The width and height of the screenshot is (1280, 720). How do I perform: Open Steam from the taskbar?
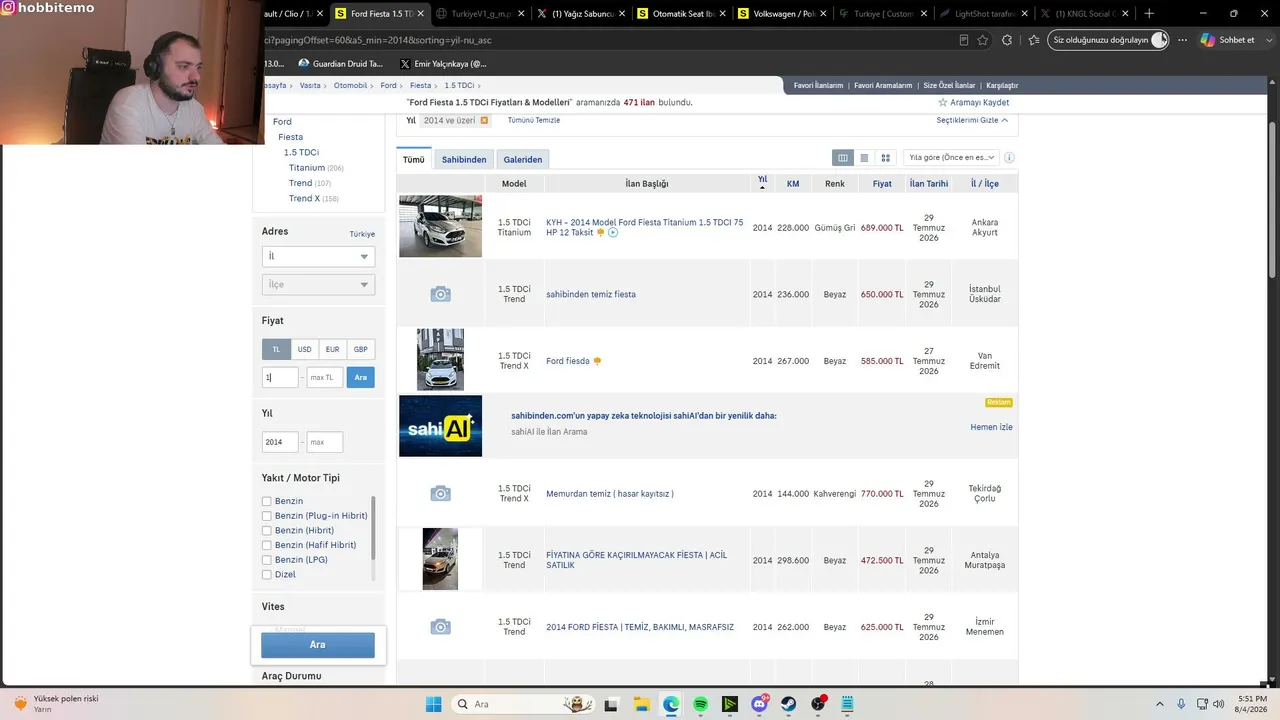[789, 704]
